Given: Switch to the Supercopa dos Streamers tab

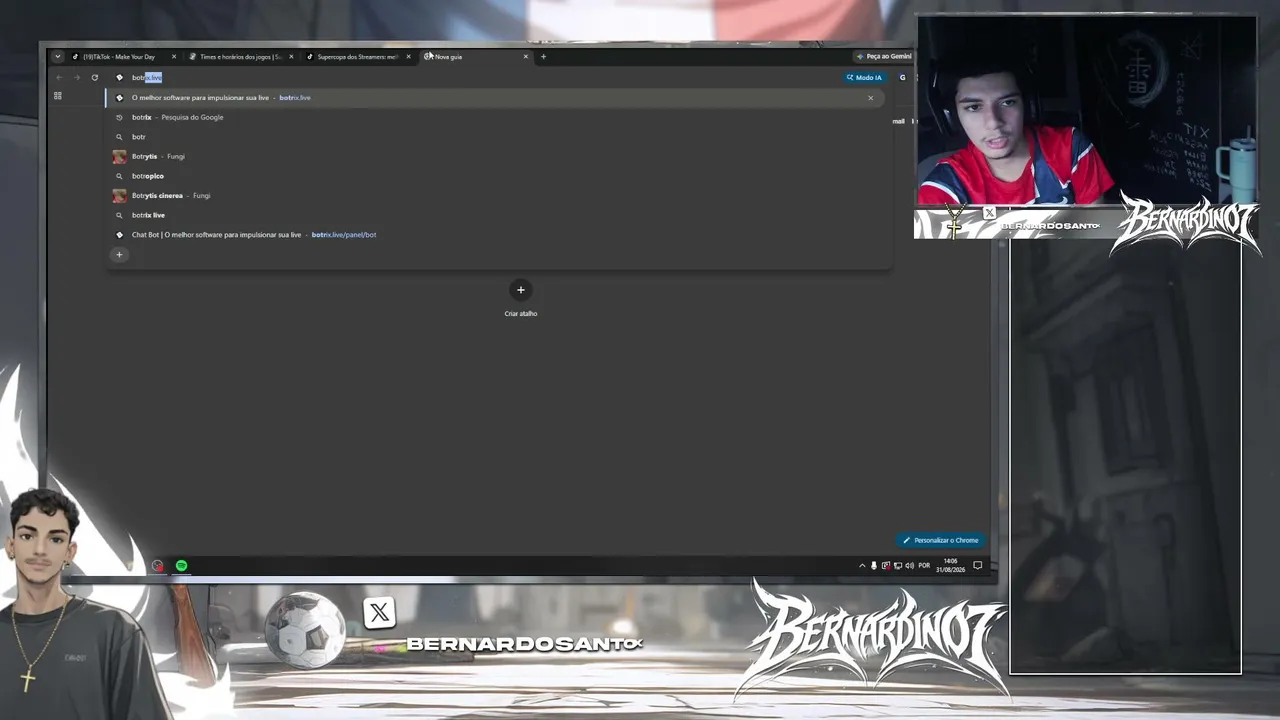Looking at the screenshot, I should coord(358,57).
